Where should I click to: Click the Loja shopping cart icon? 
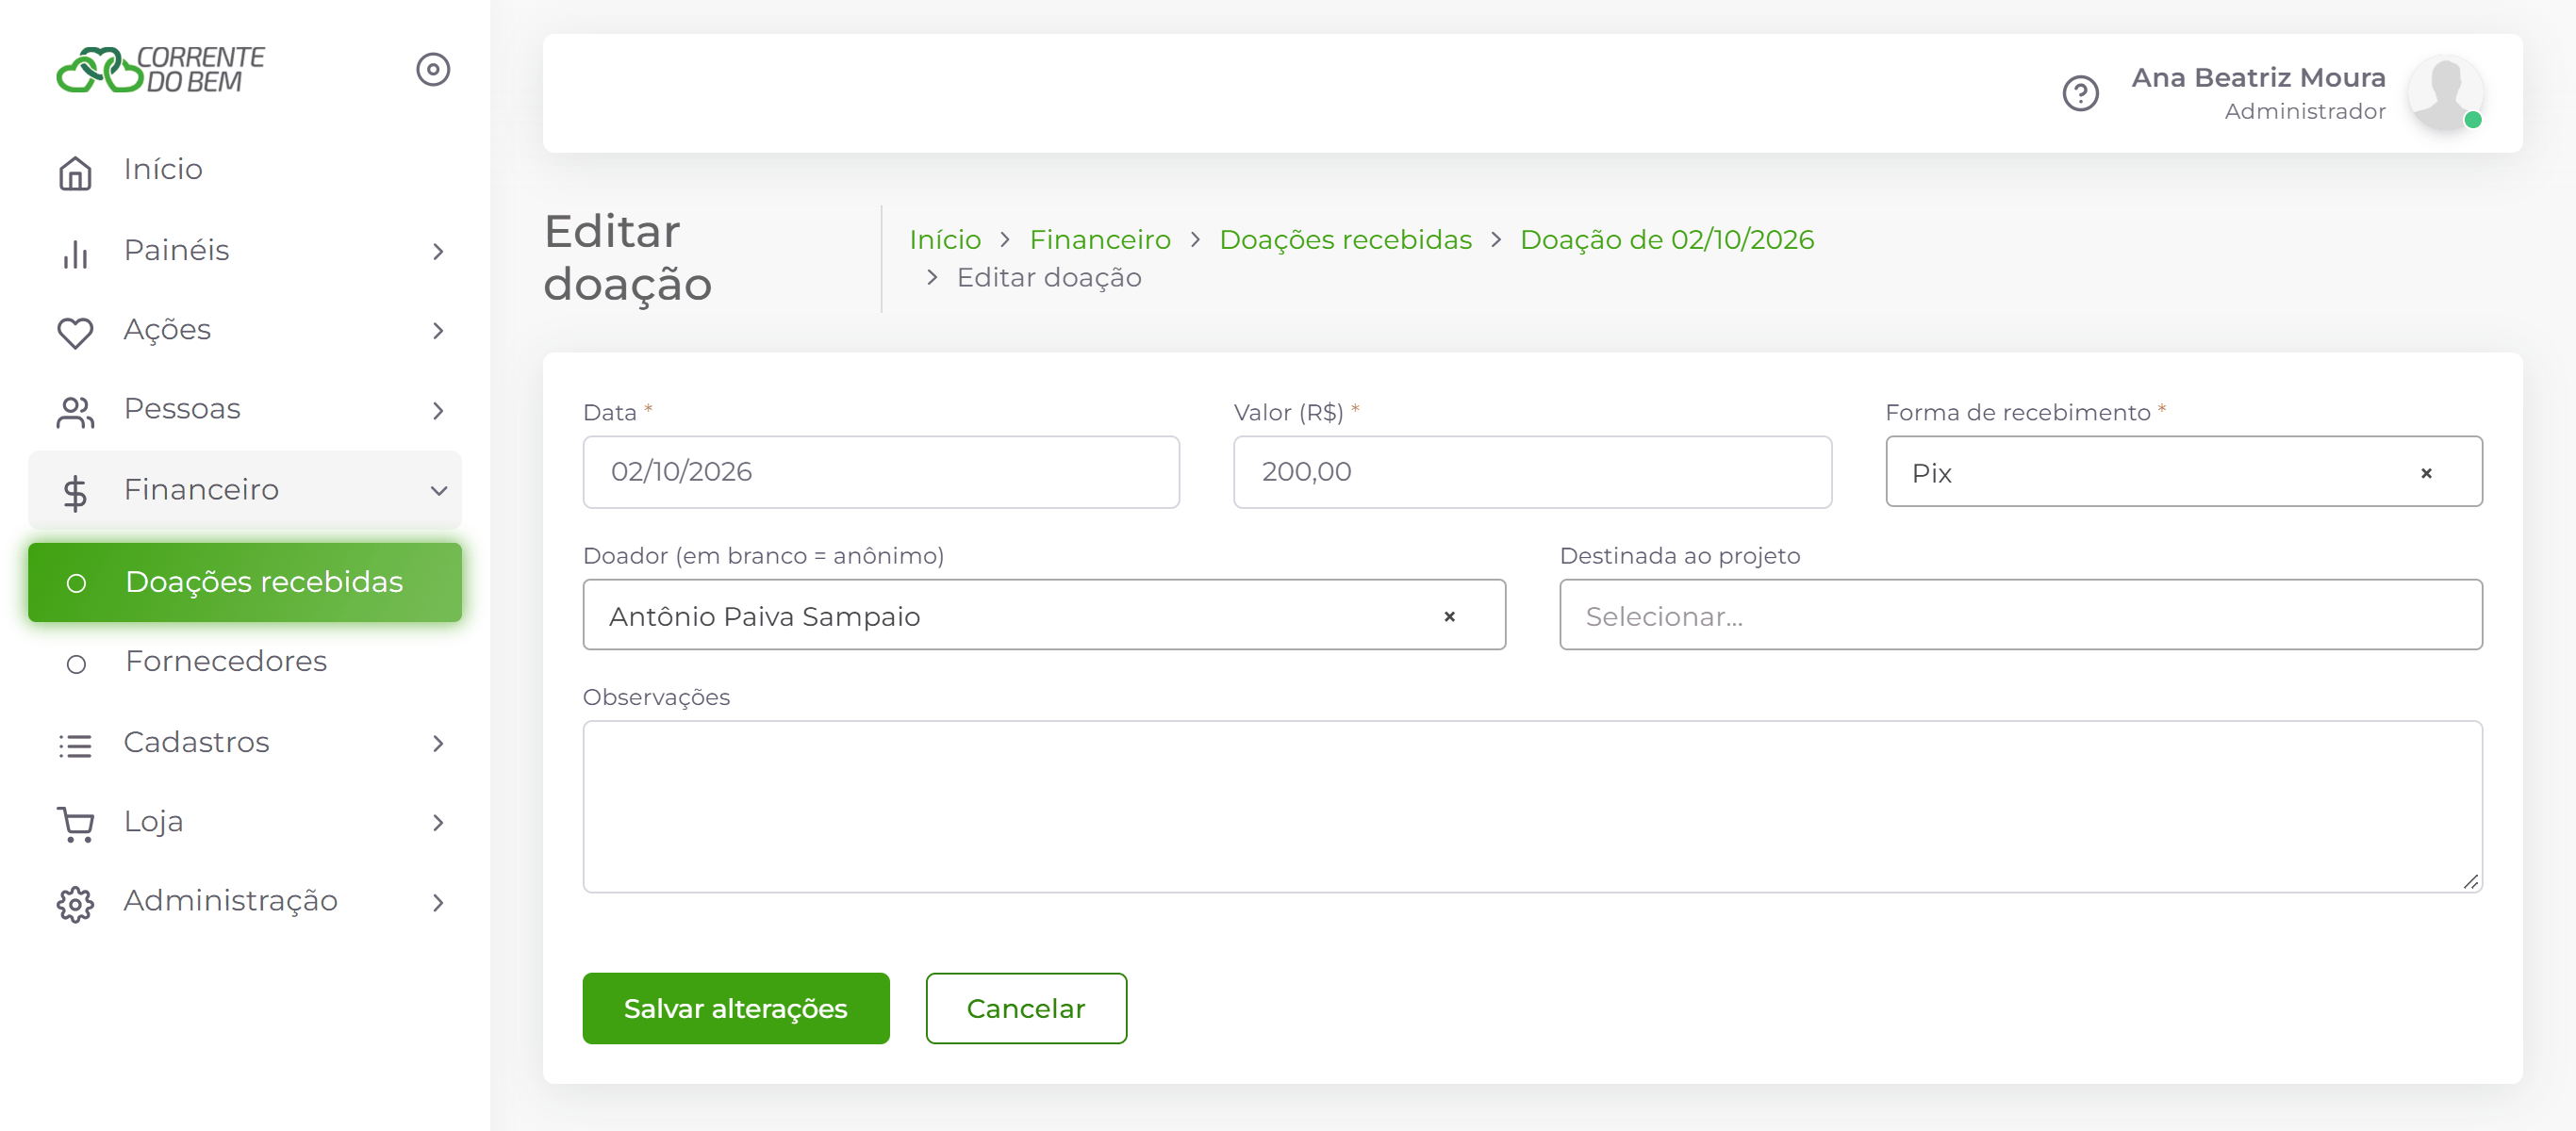pos(75,824)
